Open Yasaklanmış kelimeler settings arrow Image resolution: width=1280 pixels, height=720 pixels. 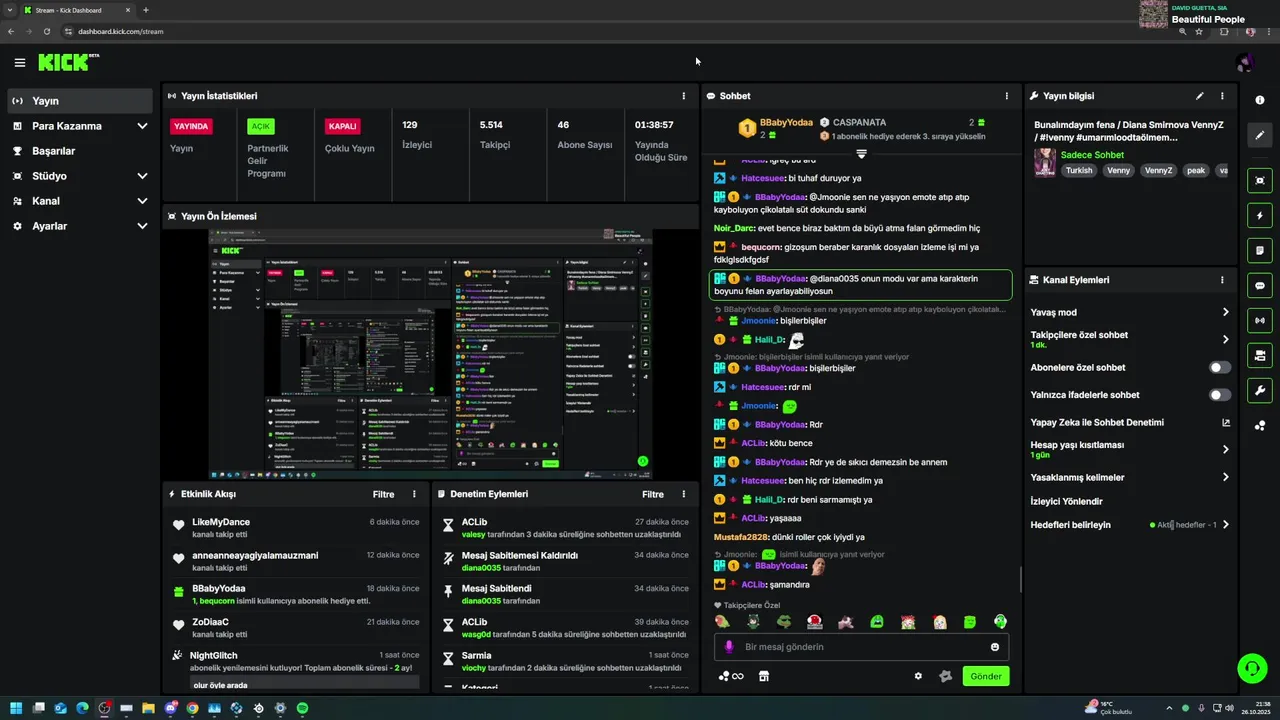tap(1226, 477)
